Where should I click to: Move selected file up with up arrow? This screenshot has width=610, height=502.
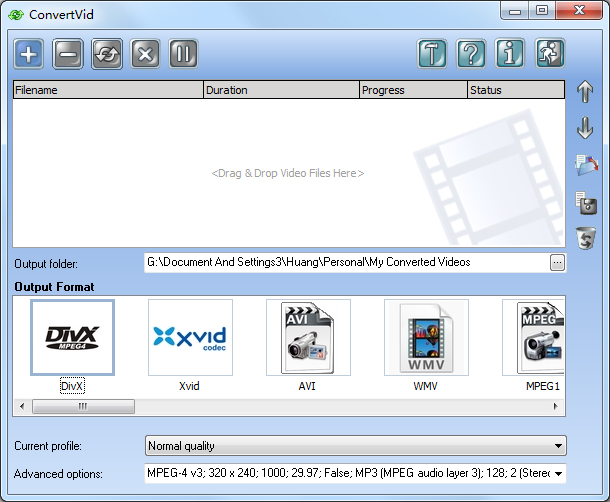tap(586, 92)
